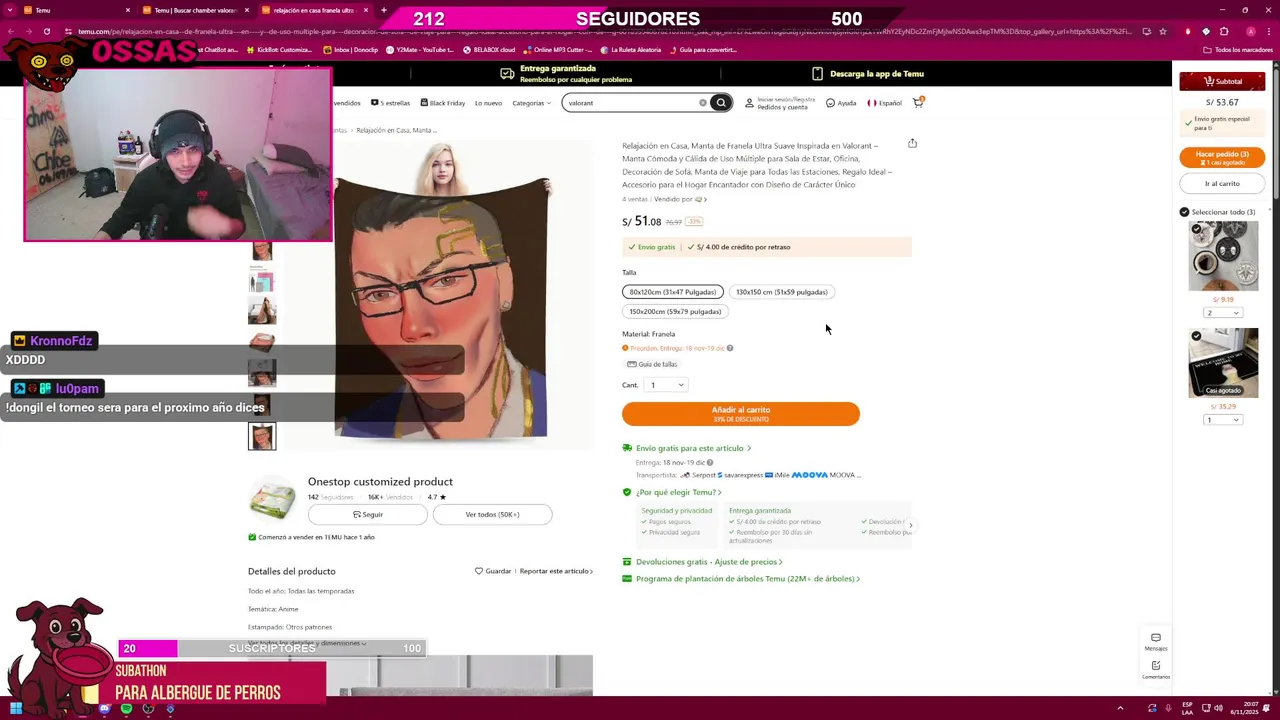Open the Comentarios feedback icon
The image size is (1280, 720).
coord(1156,669)
